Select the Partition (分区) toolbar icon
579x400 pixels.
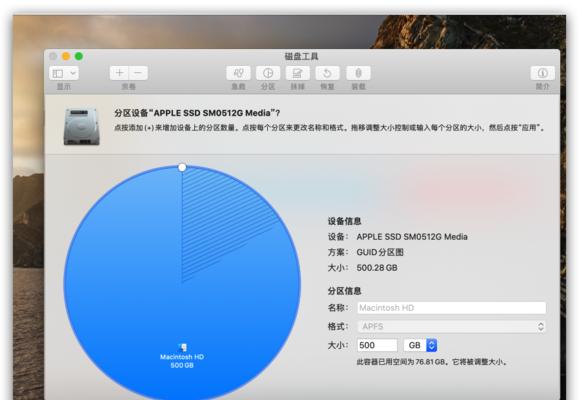[x=268, y=73]
